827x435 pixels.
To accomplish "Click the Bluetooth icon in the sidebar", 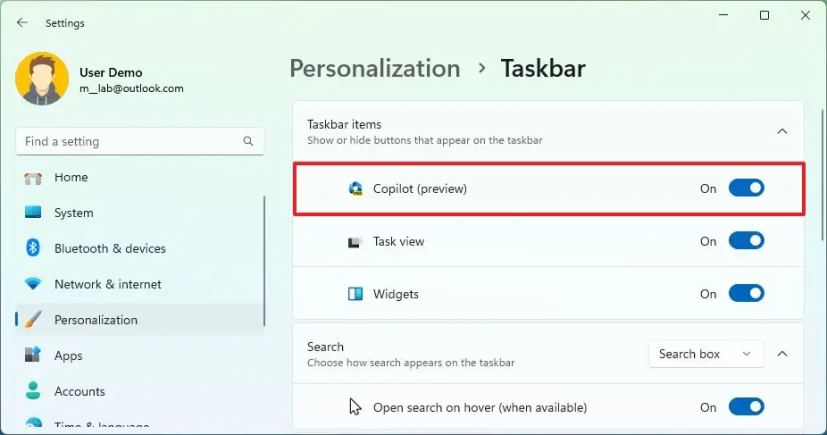I will 33,248.
